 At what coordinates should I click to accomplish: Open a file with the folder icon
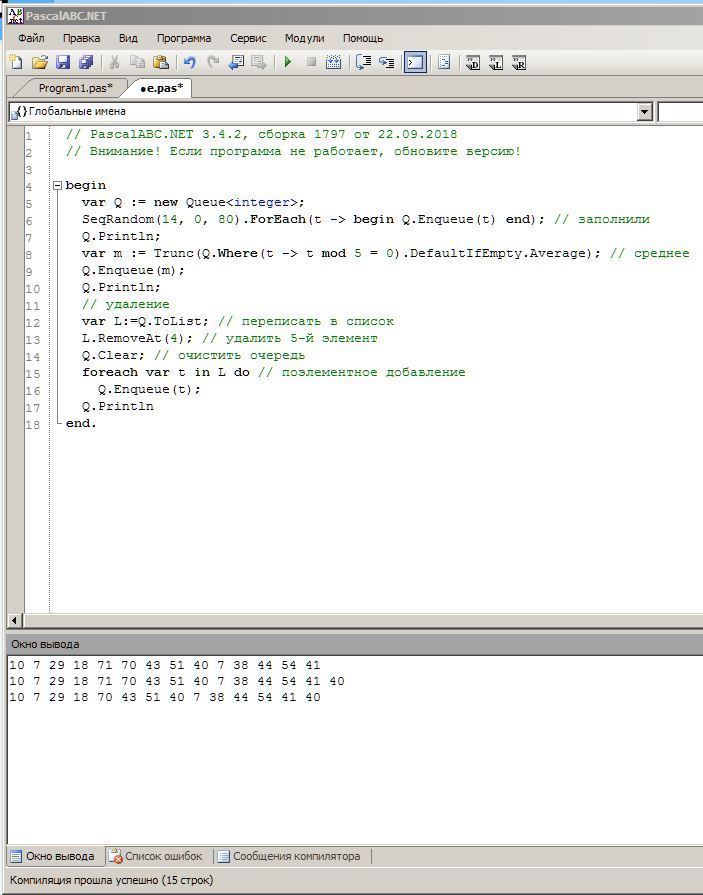click(39, 62)
